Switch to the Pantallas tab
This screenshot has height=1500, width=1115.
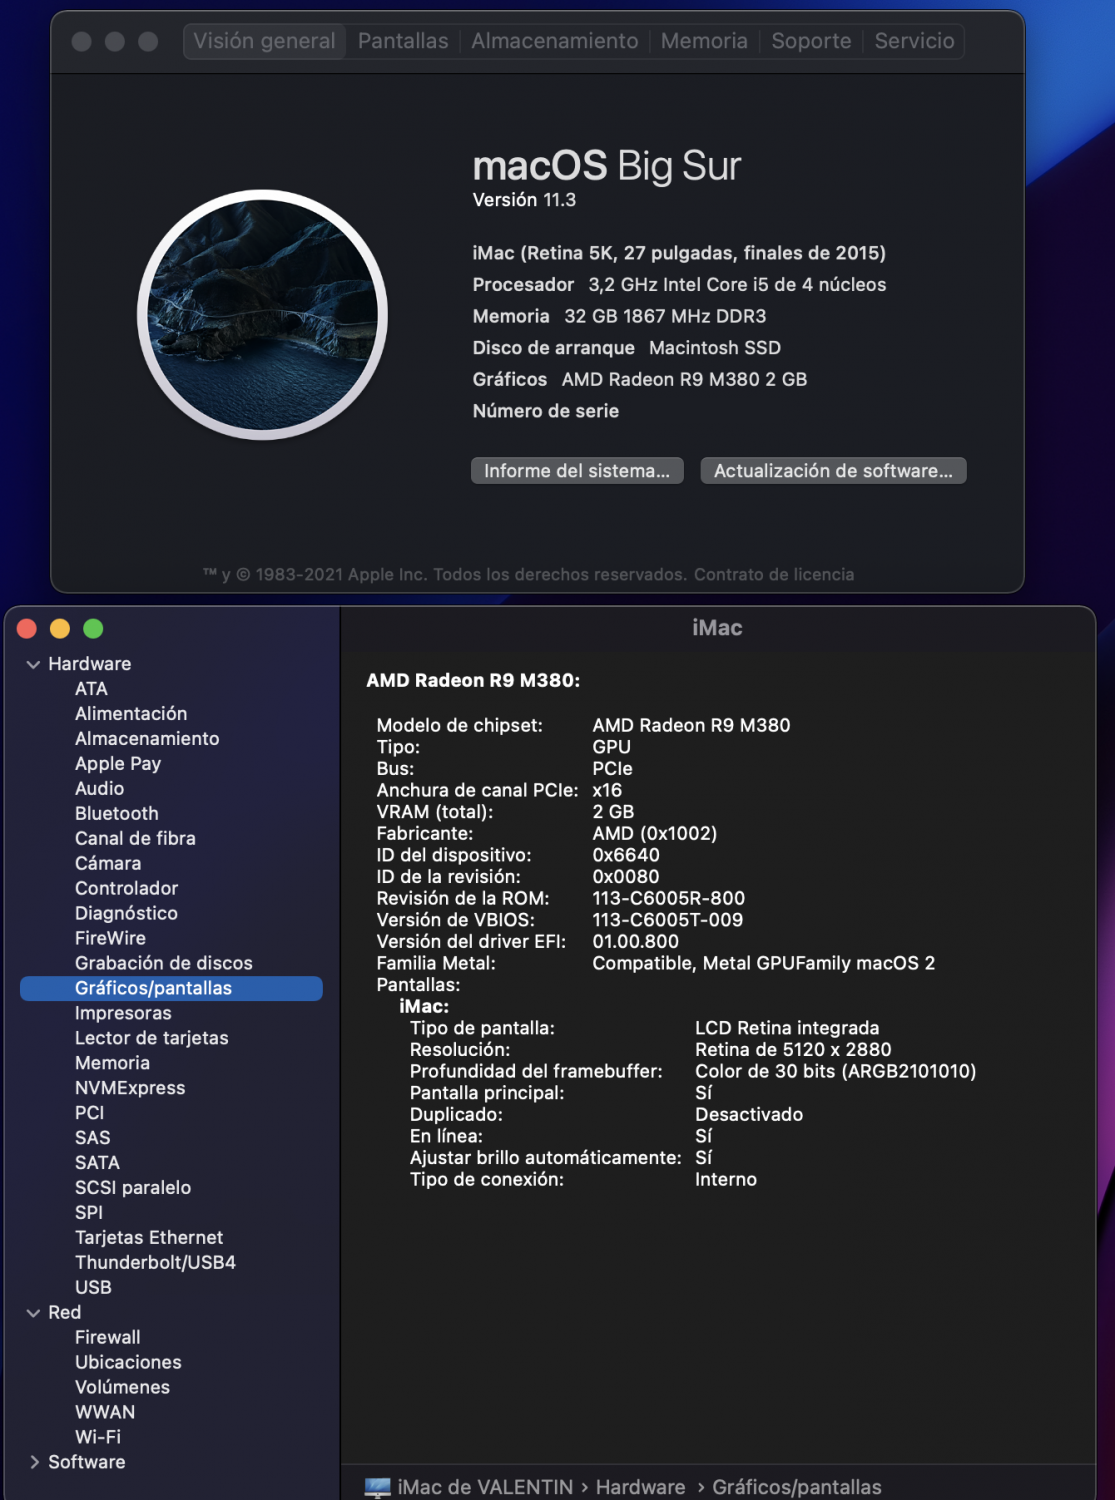403,41
